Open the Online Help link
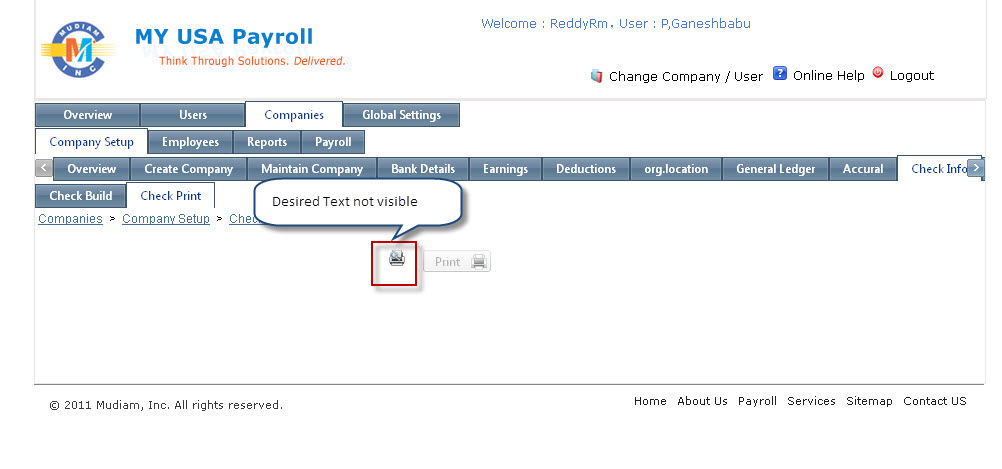 coord(828,75)
